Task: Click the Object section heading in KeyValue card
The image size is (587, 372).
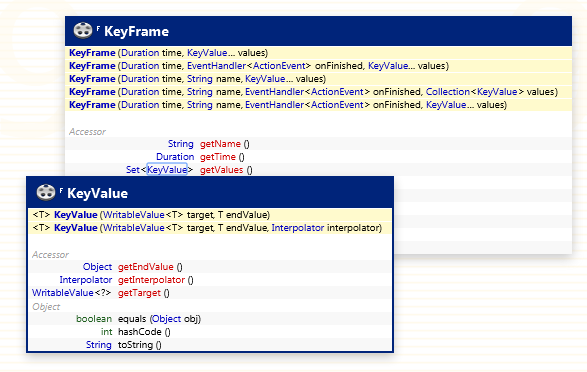Action: [x=46, y=307]
